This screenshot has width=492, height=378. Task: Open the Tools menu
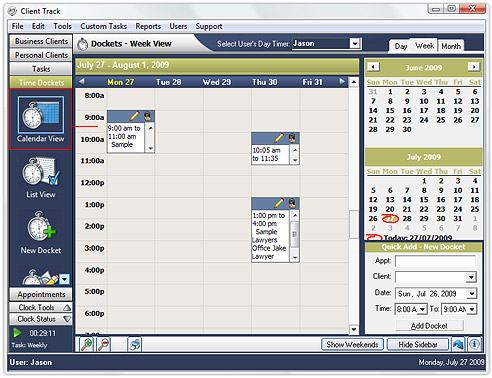[x=62, y=26]
